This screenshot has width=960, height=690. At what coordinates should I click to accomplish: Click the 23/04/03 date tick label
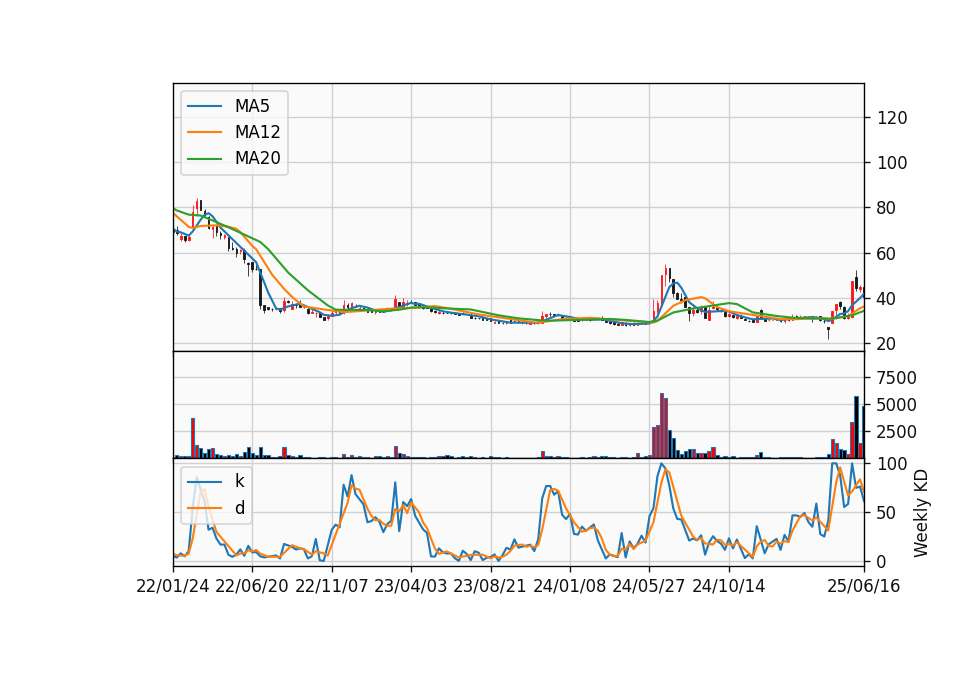(x=411, y=586)
